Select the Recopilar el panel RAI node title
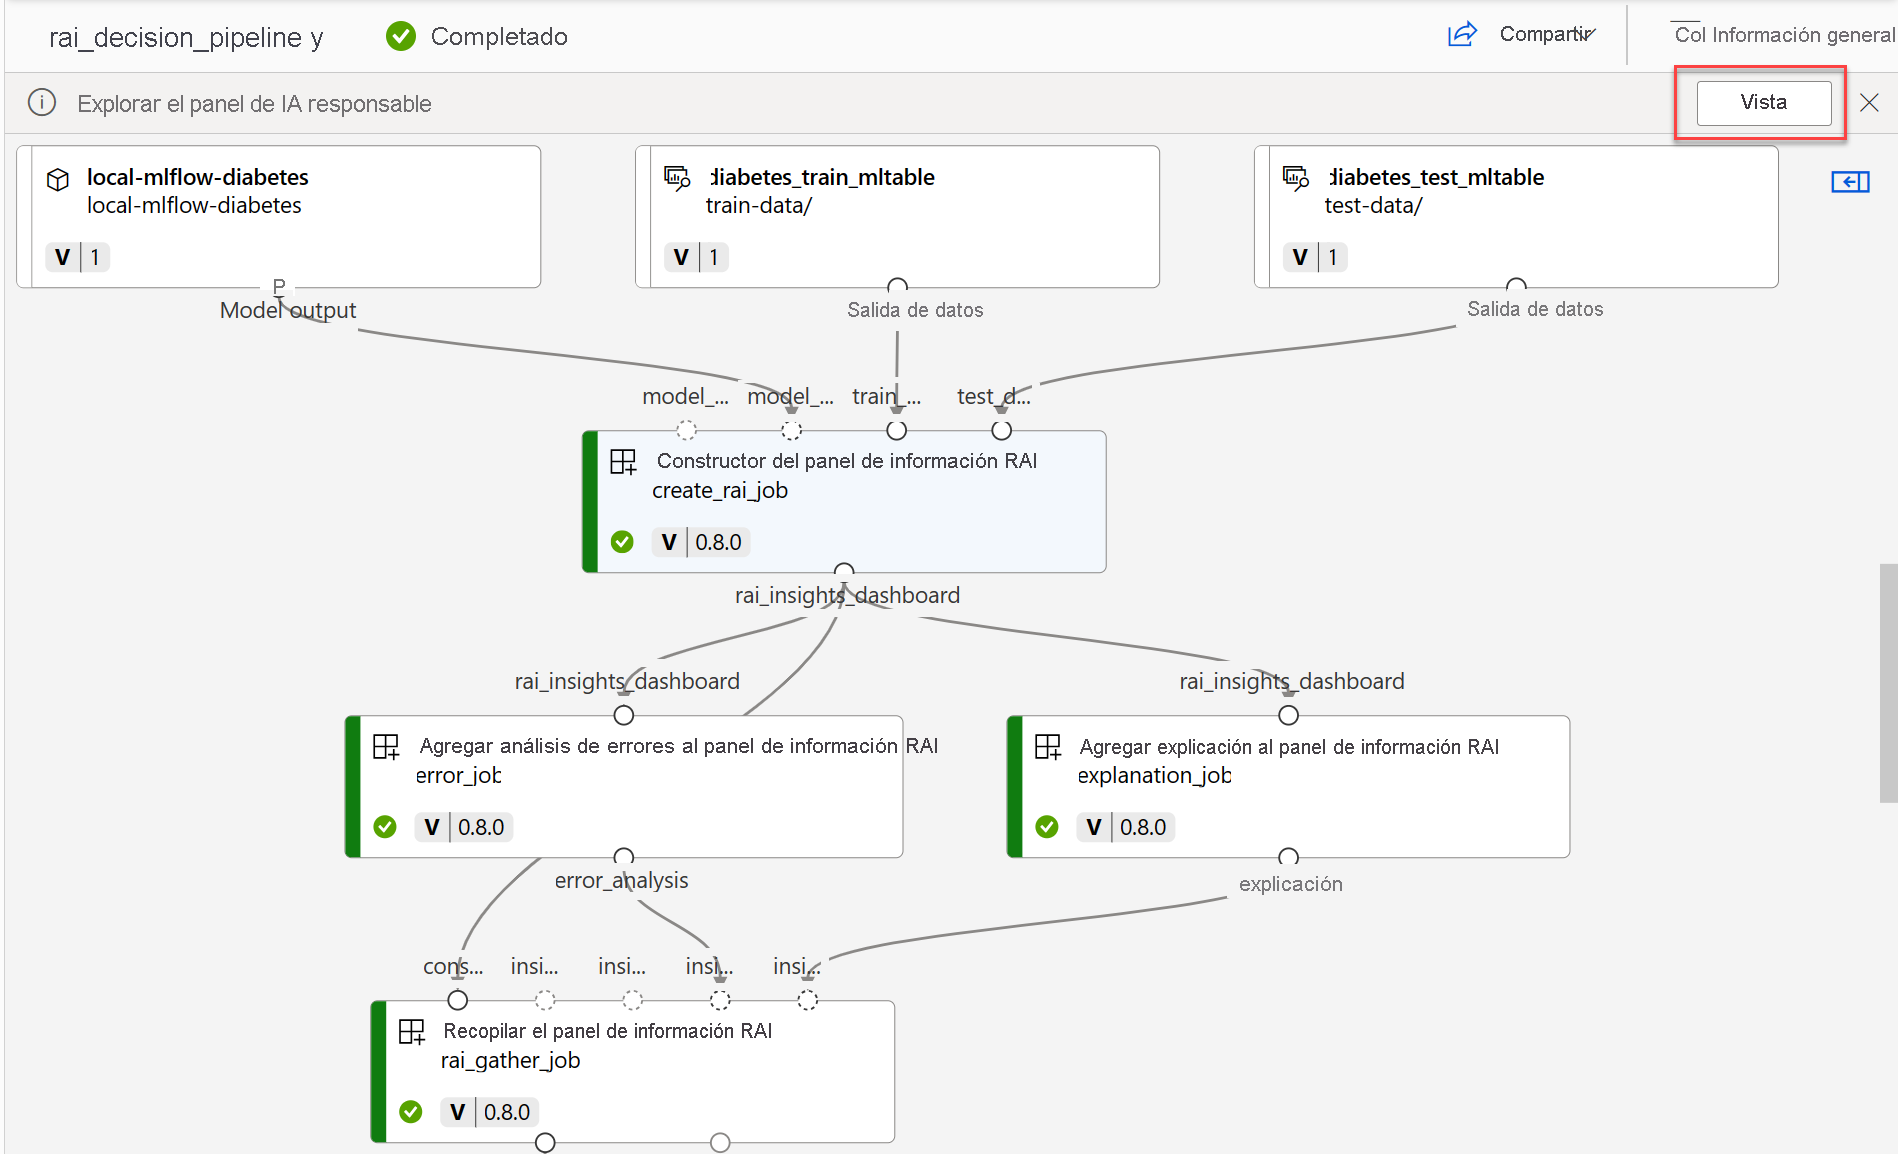 (608, 1031)
